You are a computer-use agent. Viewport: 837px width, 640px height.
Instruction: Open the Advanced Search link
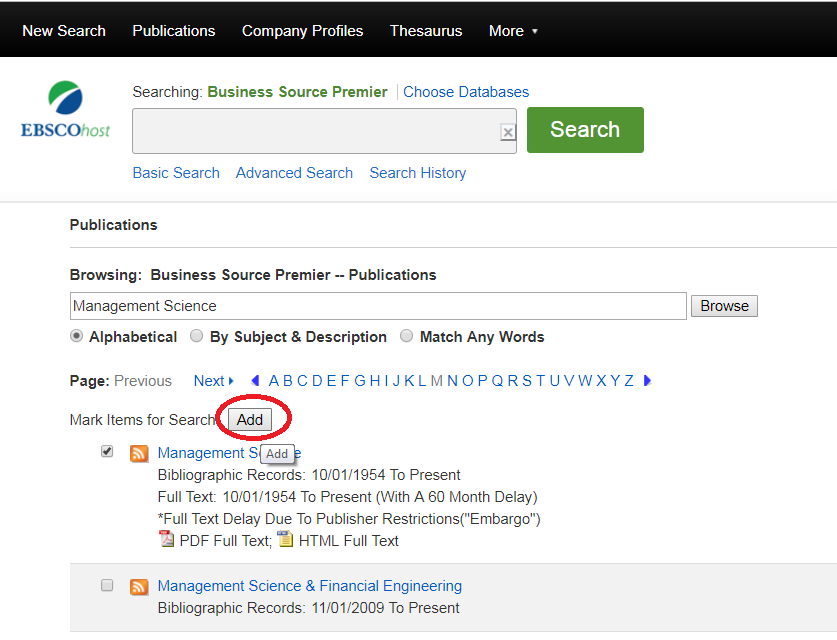(294, 172)
